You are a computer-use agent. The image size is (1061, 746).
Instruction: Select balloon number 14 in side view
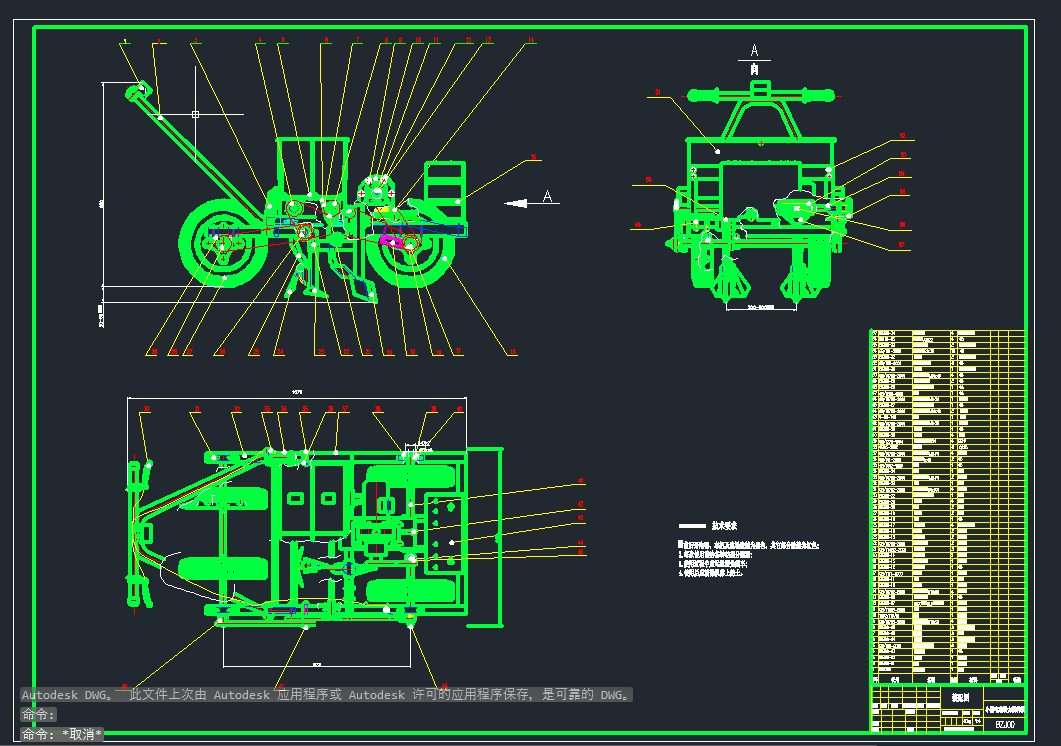click(x=531, y=41)
